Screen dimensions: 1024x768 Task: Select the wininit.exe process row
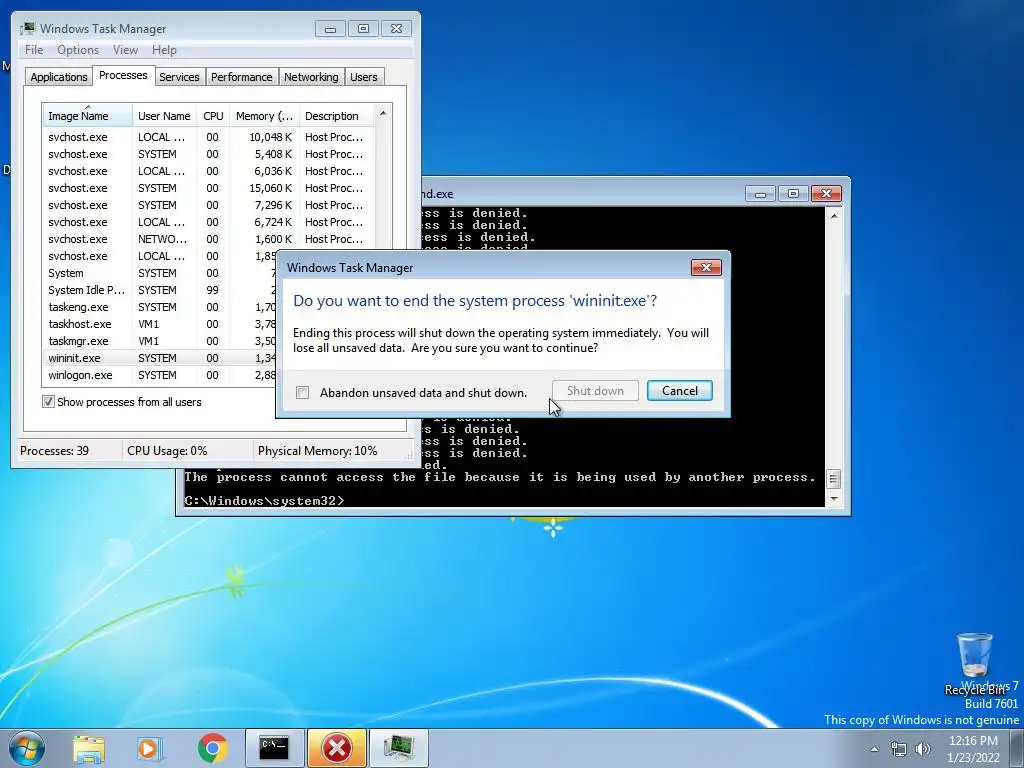[160, 358]
